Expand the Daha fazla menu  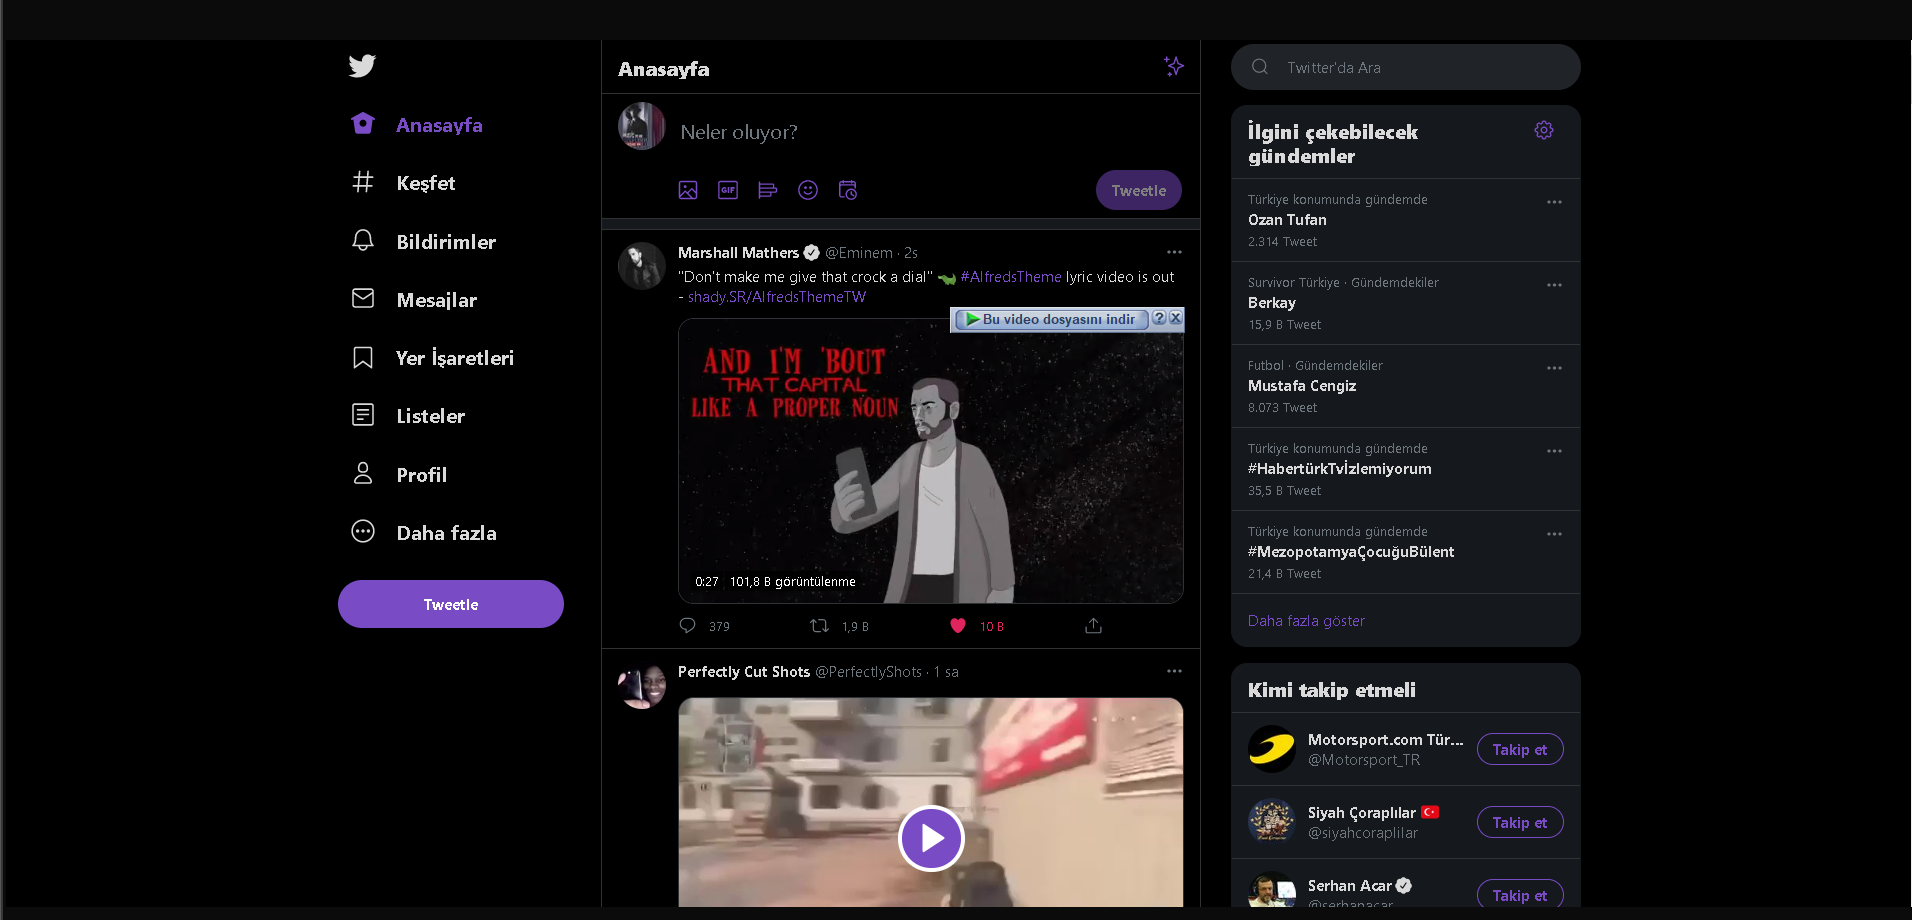click(425, 533)
